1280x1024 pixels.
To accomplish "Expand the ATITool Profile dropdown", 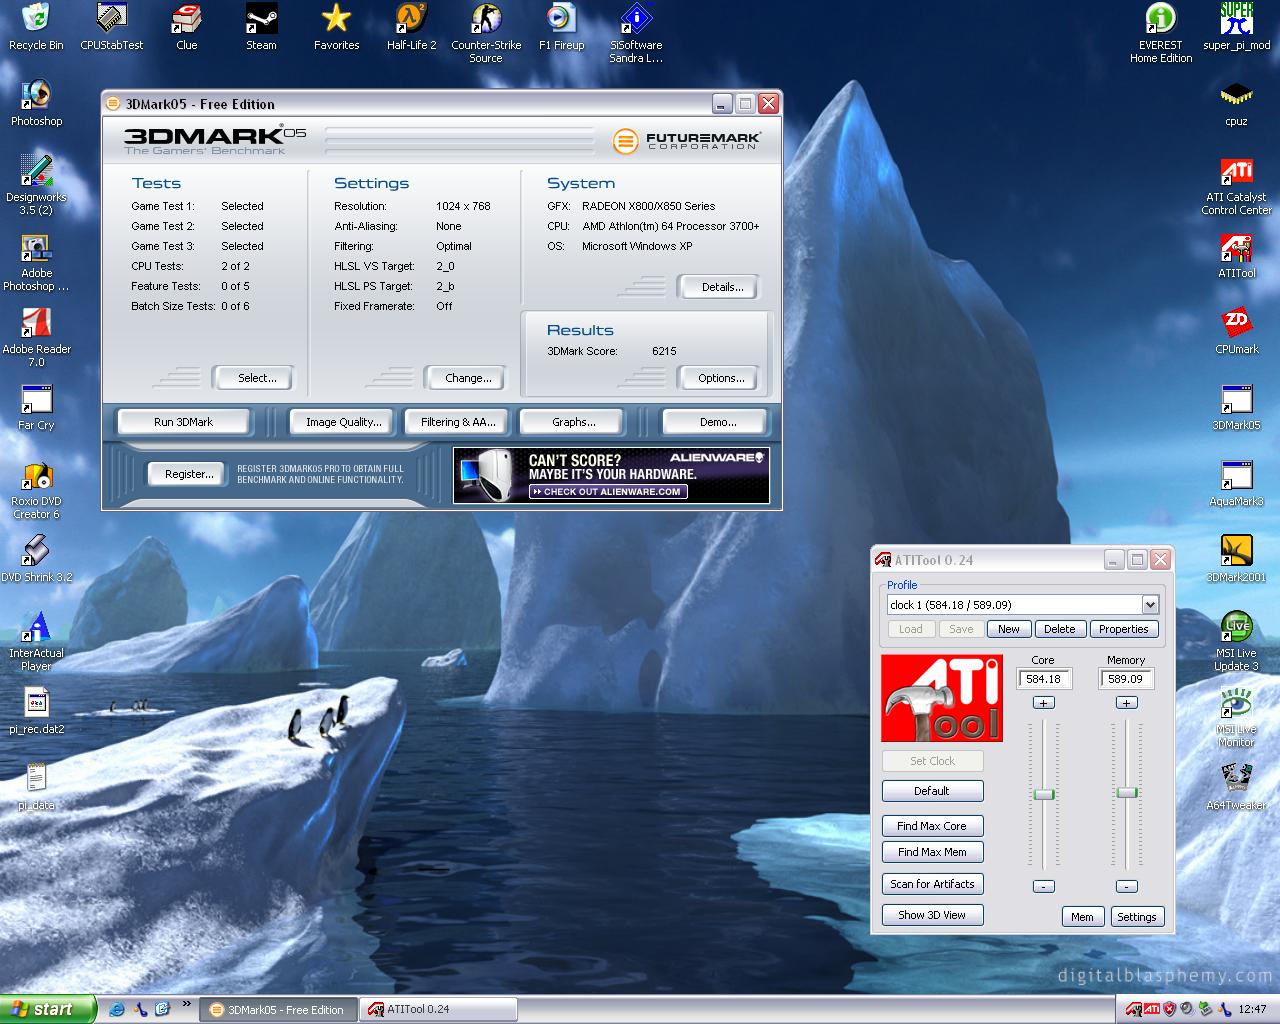I will [1150, 604].
